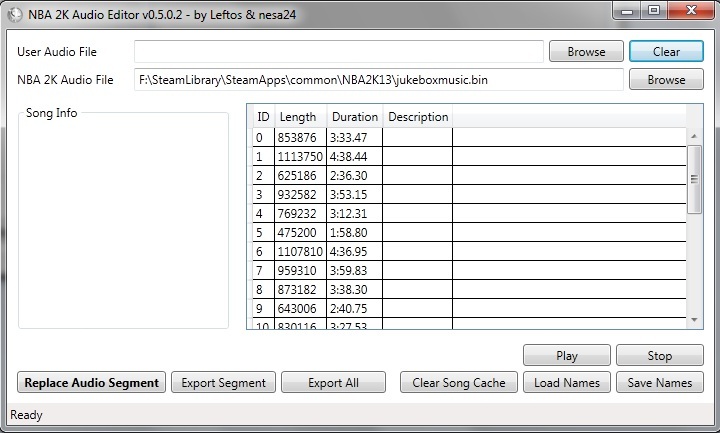Sort by the Duration column header

[x=354, y=117]
